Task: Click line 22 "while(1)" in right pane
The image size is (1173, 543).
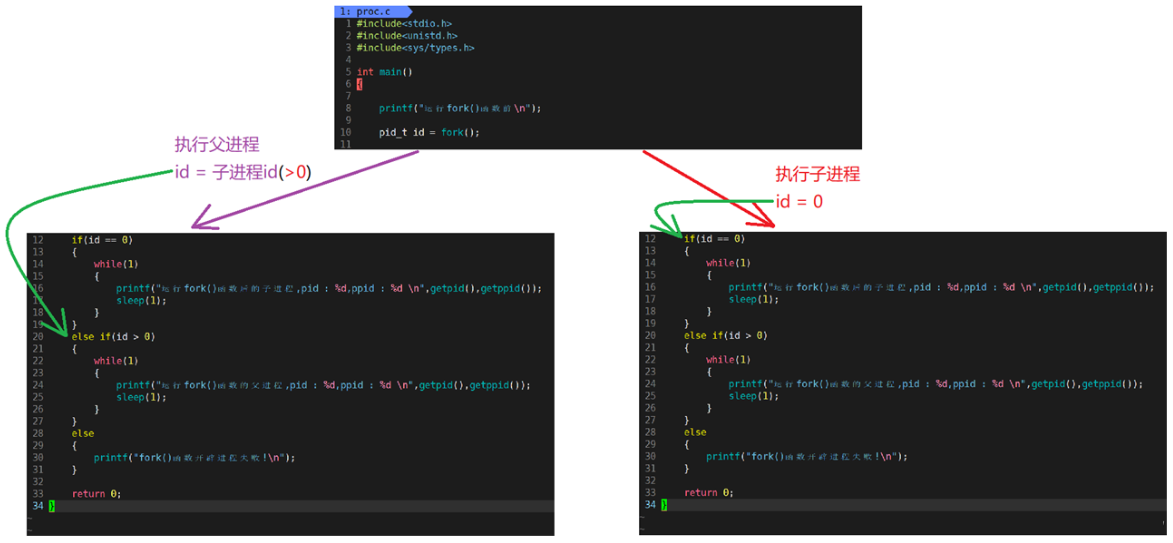Action: click(x=729, y=359)
